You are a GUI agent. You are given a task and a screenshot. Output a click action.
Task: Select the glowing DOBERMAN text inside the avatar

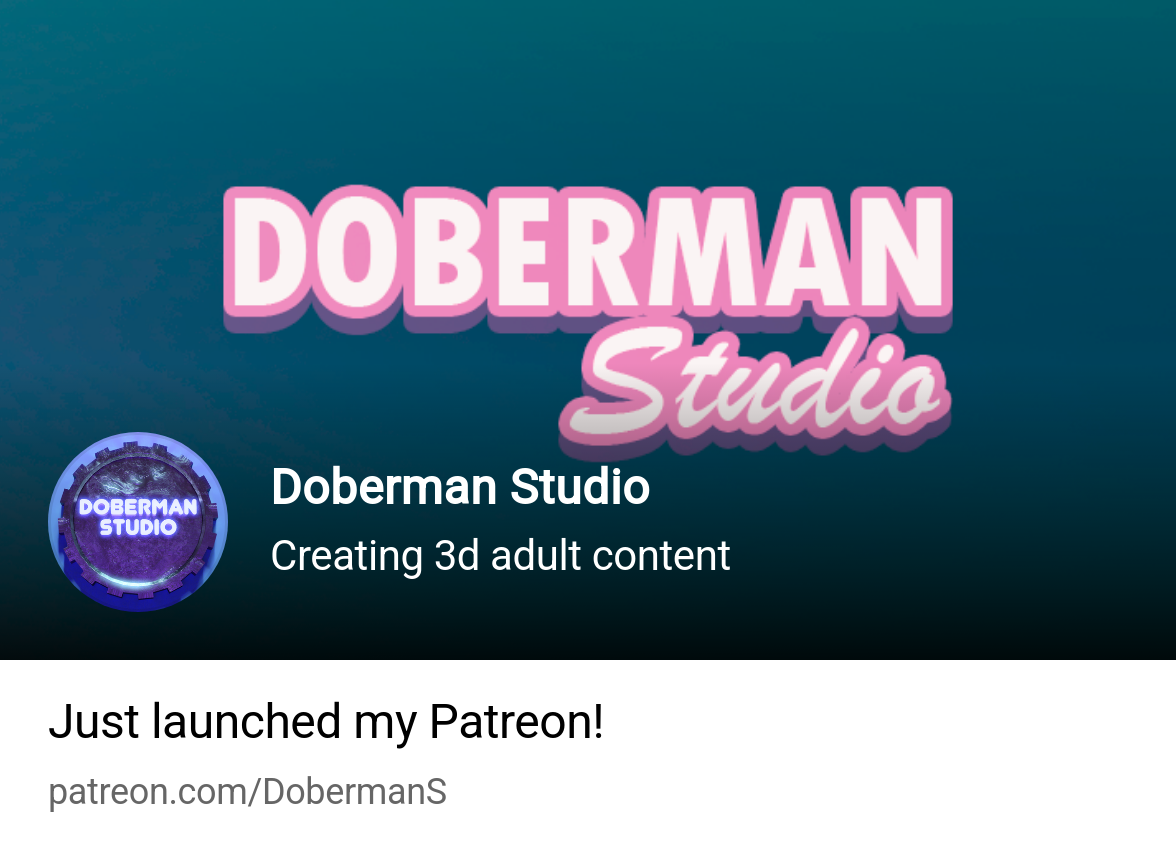138,507
